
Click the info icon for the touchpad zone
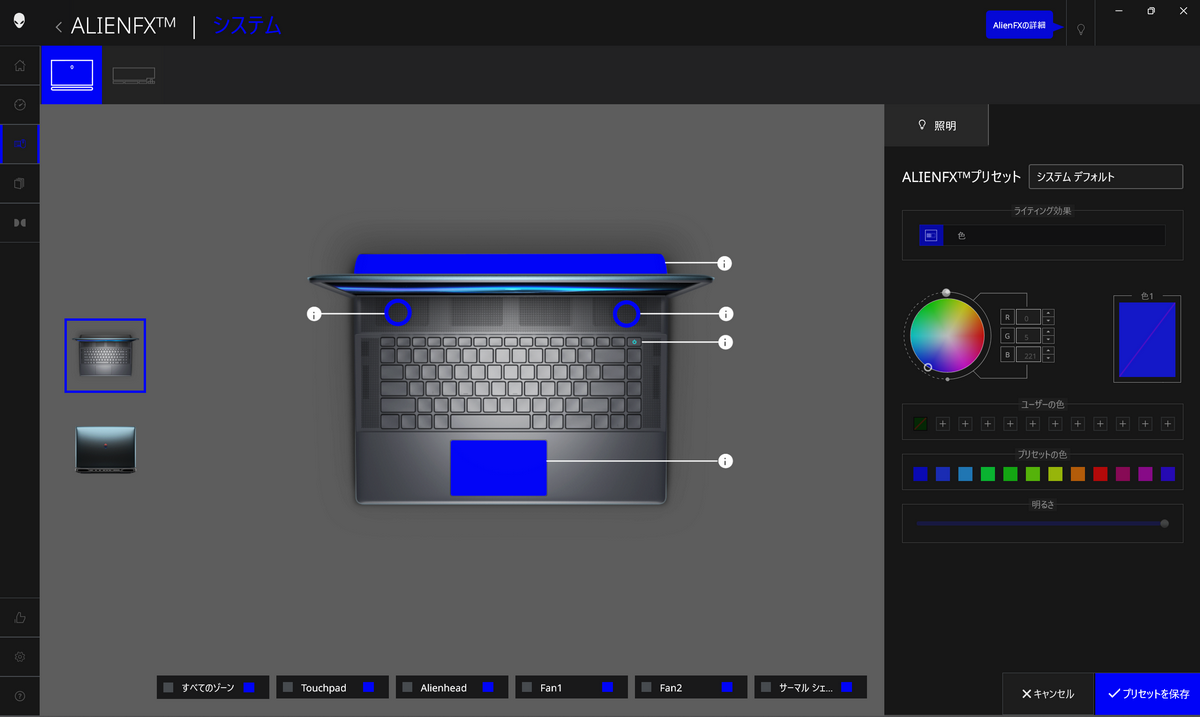point(726,461)
